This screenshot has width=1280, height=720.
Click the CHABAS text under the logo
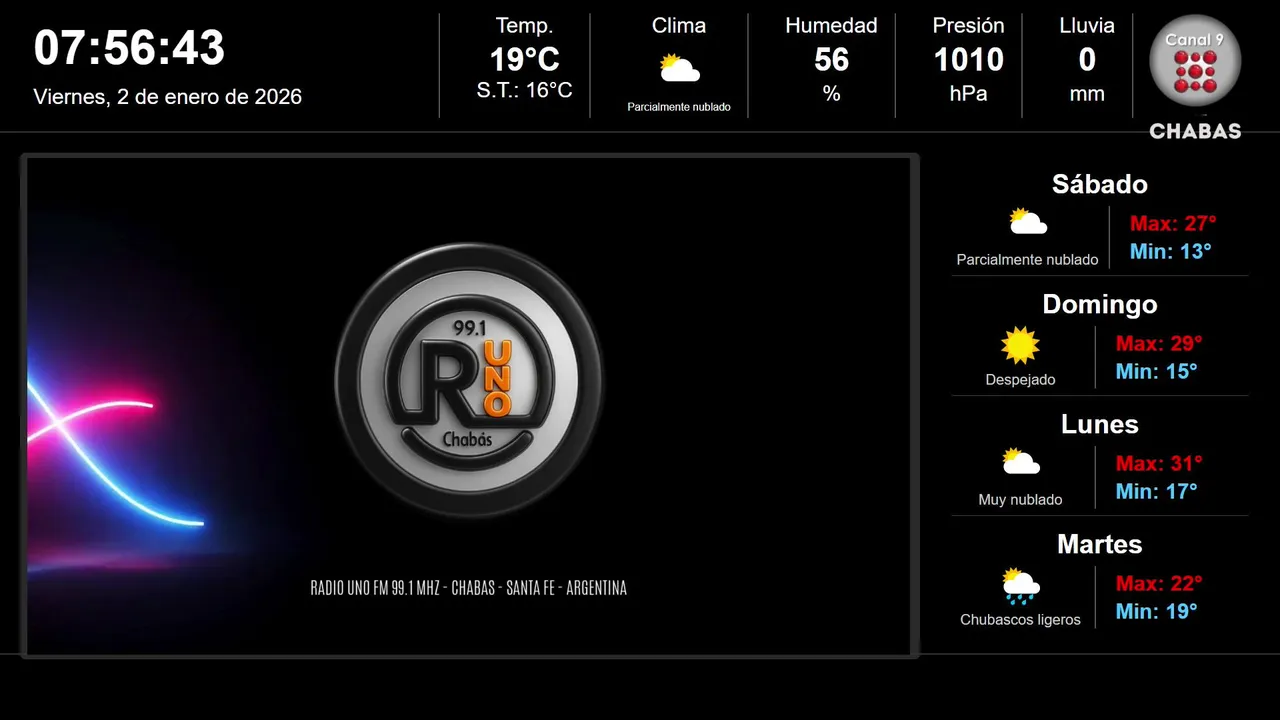coord(1195,131)
